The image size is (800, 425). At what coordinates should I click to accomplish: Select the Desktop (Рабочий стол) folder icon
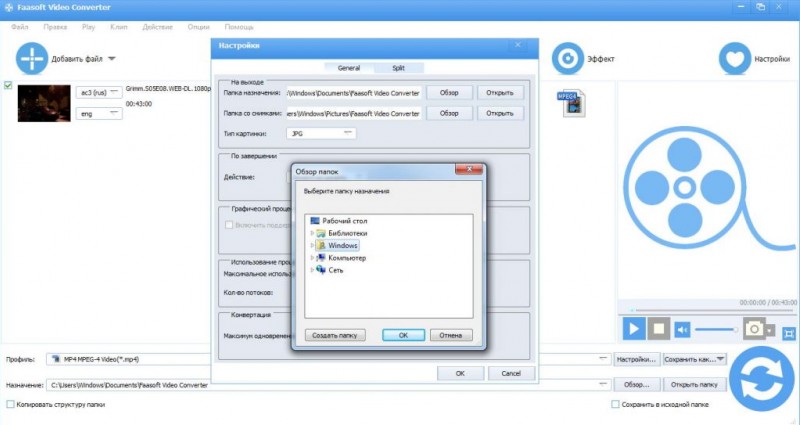pos(315,221)
